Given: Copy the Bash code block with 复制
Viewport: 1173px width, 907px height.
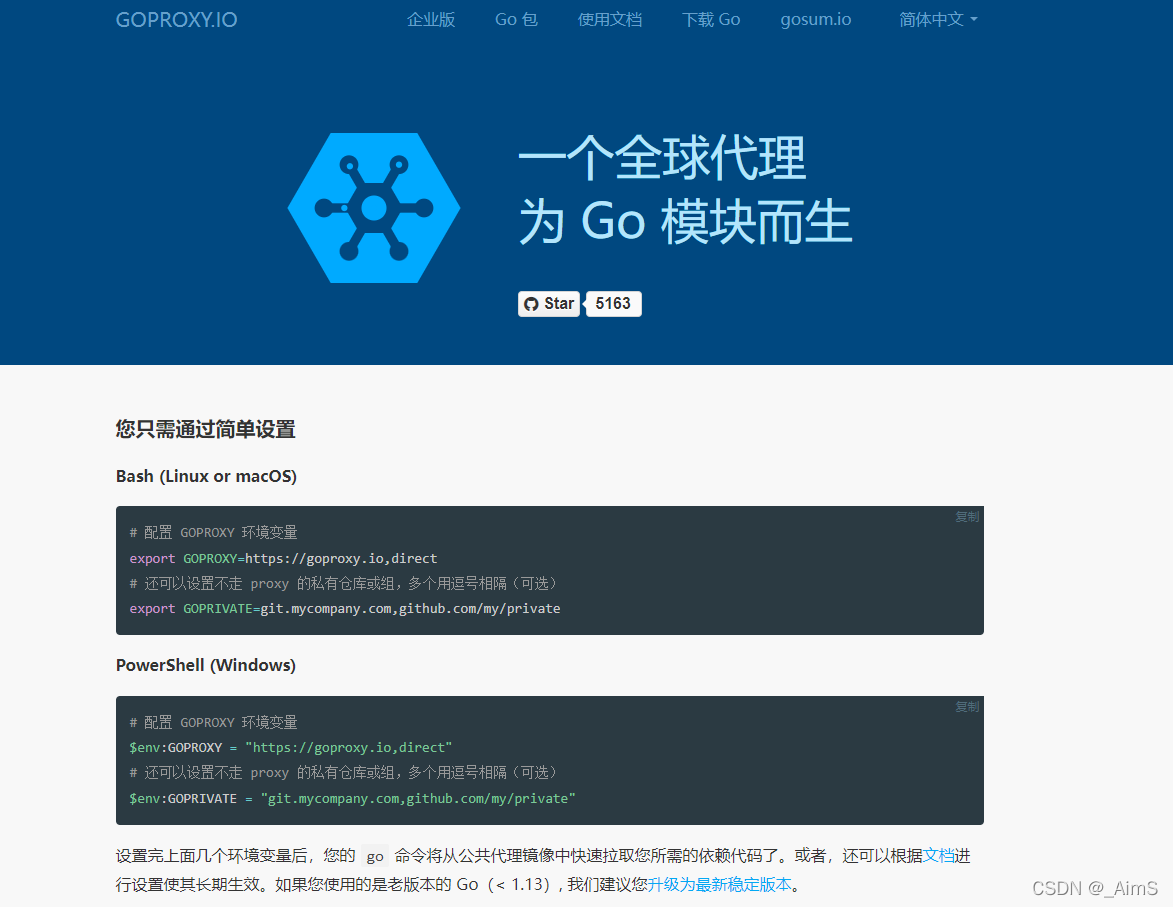Looking at the screenshot, I should 967,517.
